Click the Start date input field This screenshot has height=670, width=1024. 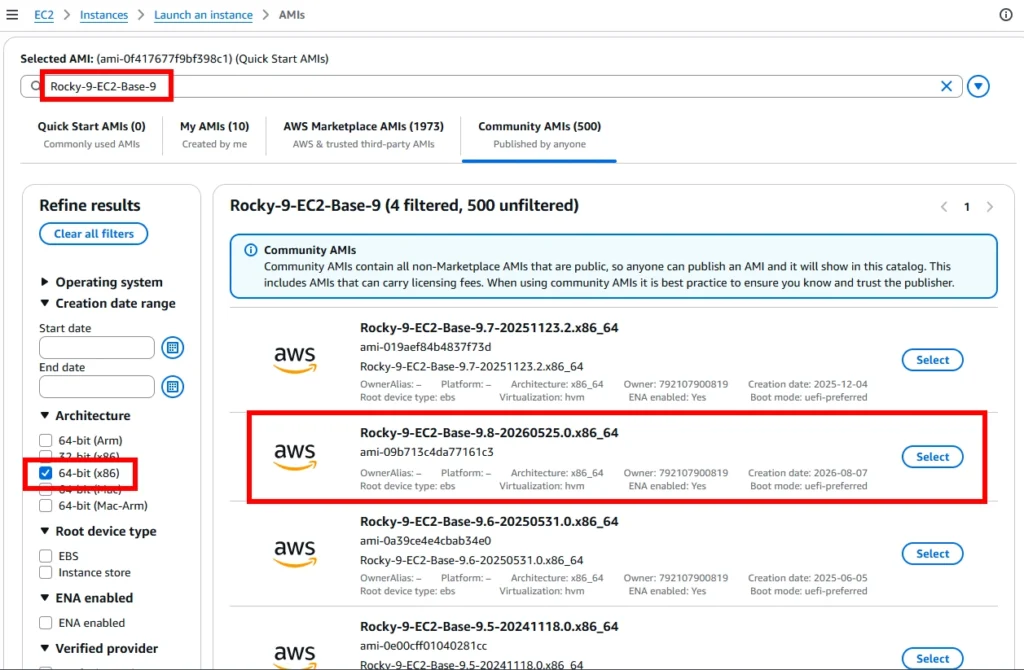[x=97, y=347]
